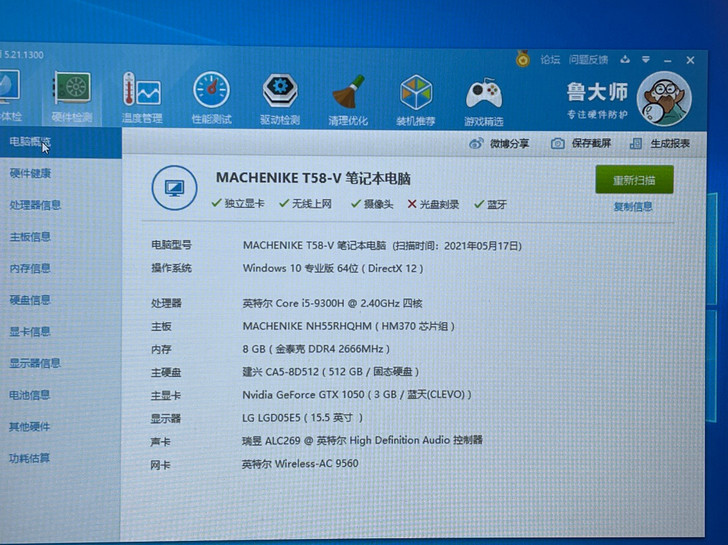Click the 瑞昱 ALC269 sound card value
This screenshot has width=728, height=545.
click(x=362, y=440)
